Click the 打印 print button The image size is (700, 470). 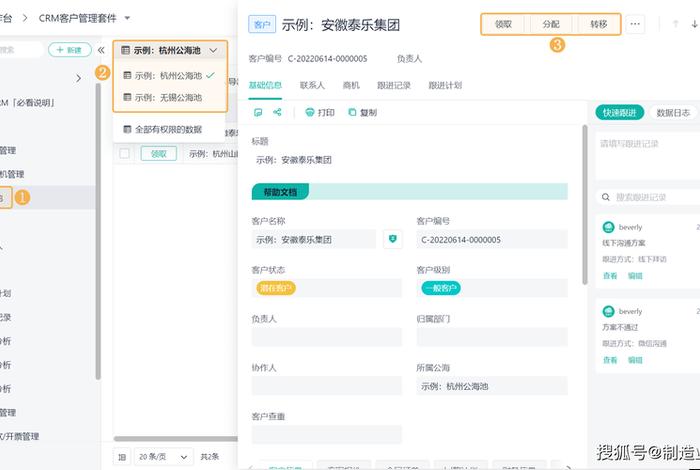coord(320,112)
